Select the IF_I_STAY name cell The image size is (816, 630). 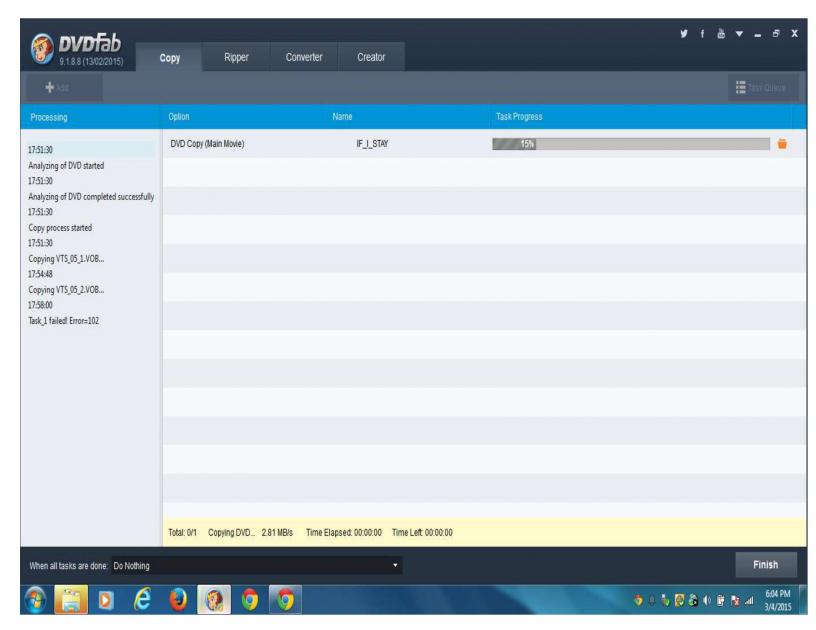[x=372, y=144]
